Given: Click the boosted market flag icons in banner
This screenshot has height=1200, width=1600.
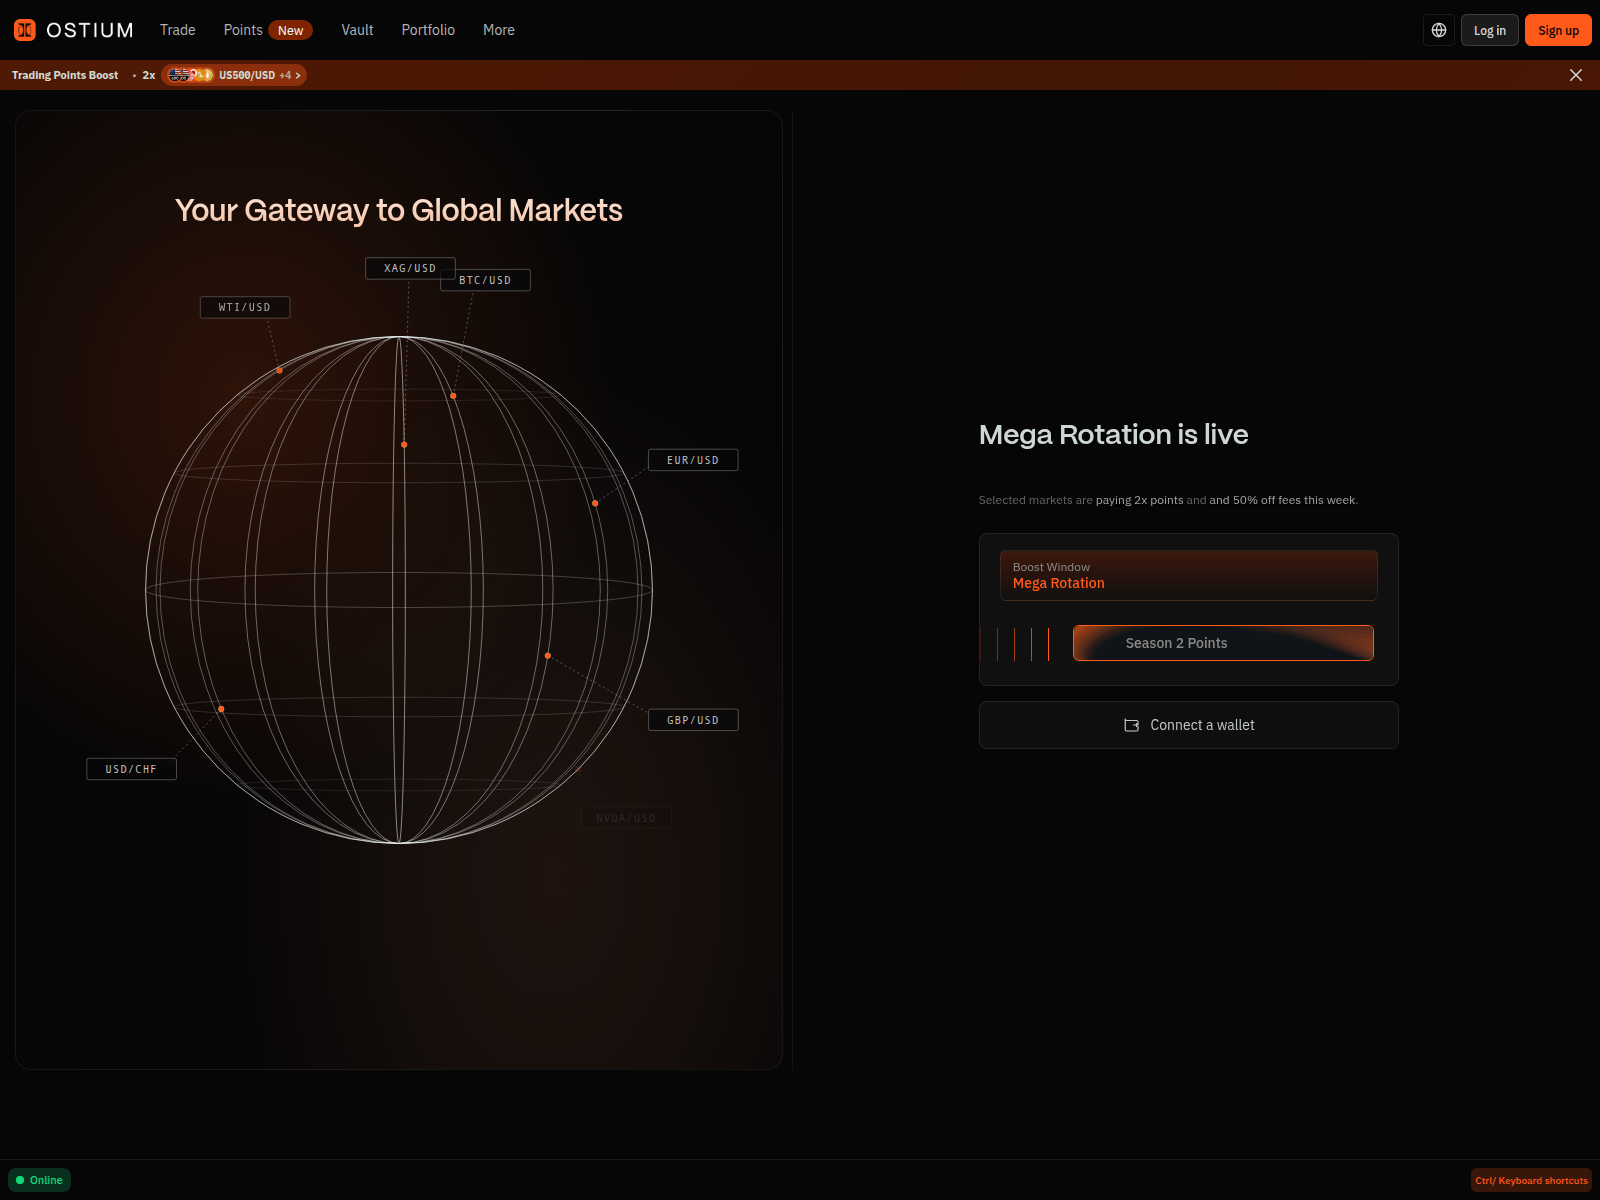Looking at the screenshot, I should pos(190,75).
